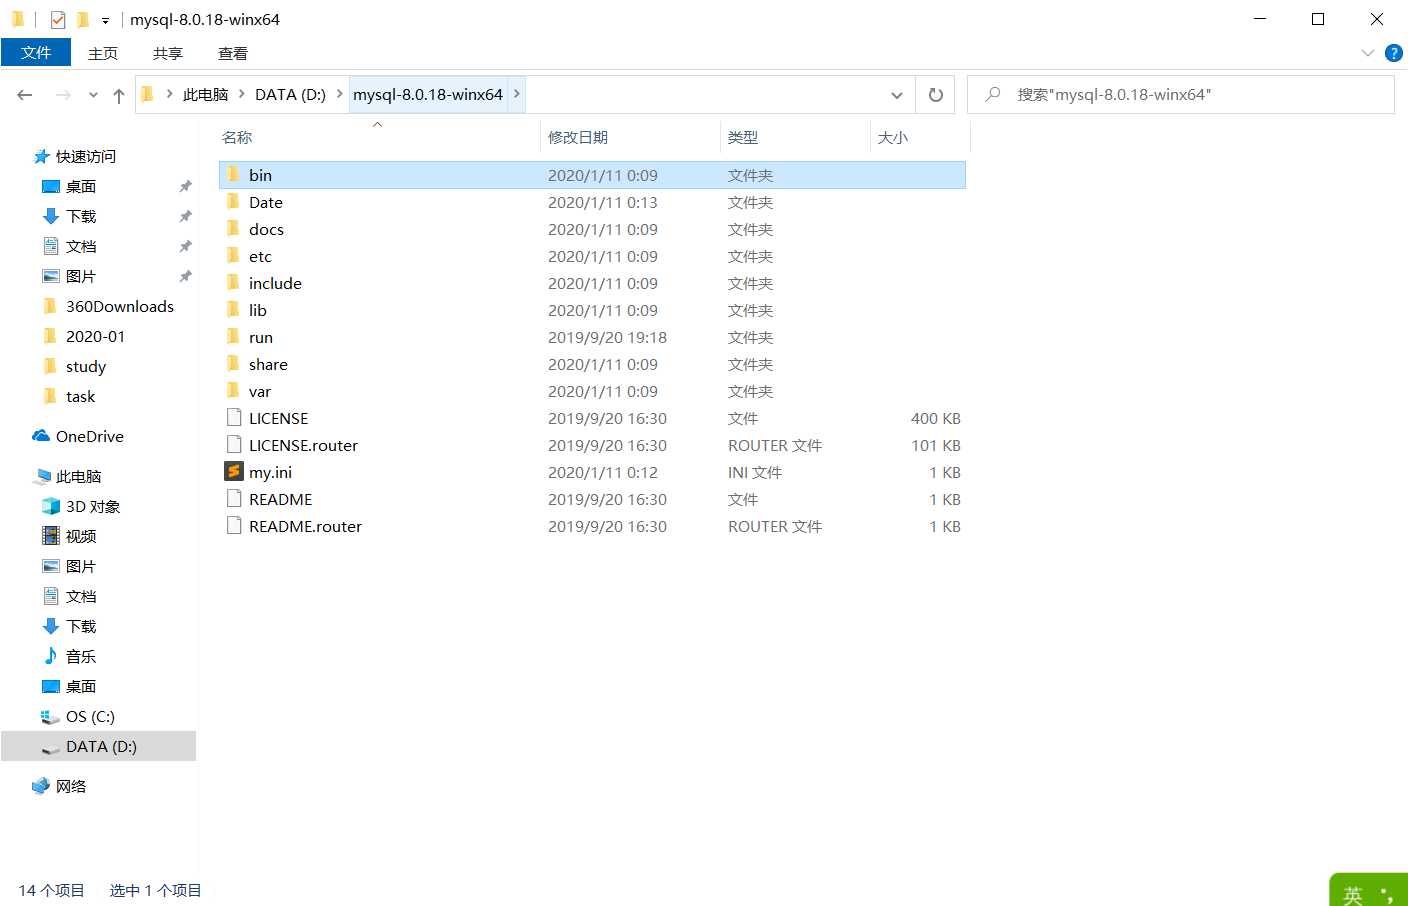Click the Properties icon in the title bar
Image resolution: width=1408 pixels, height=906 pixels.
[x=58, y=19]
